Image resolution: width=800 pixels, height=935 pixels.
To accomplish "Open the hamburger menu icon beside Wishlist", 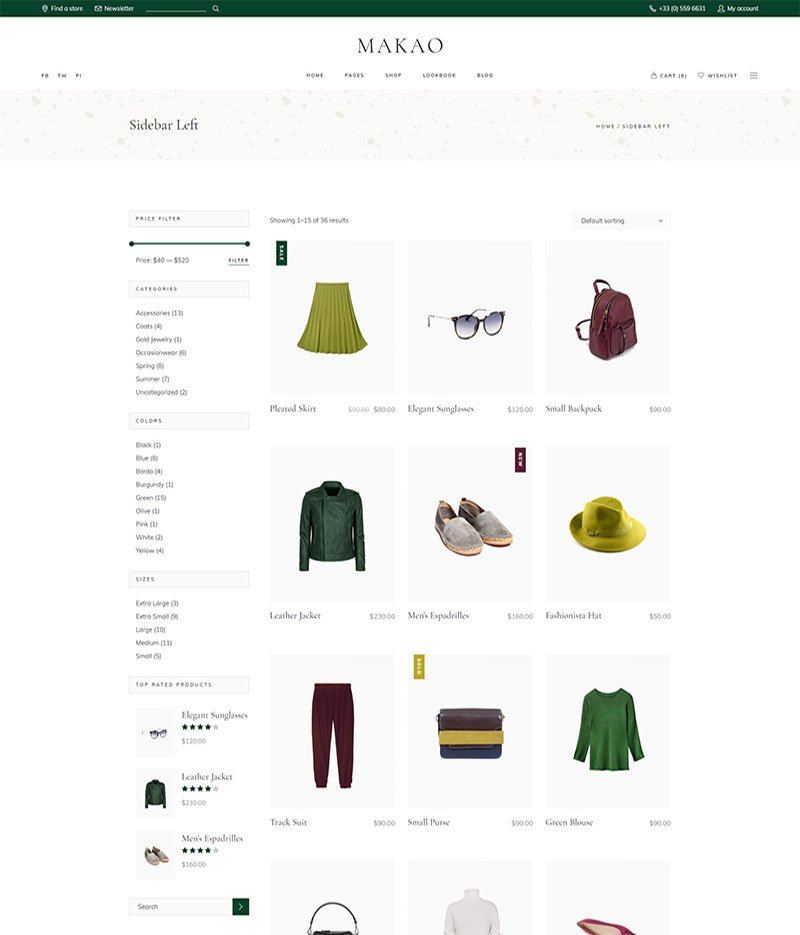I will point(754,76).
